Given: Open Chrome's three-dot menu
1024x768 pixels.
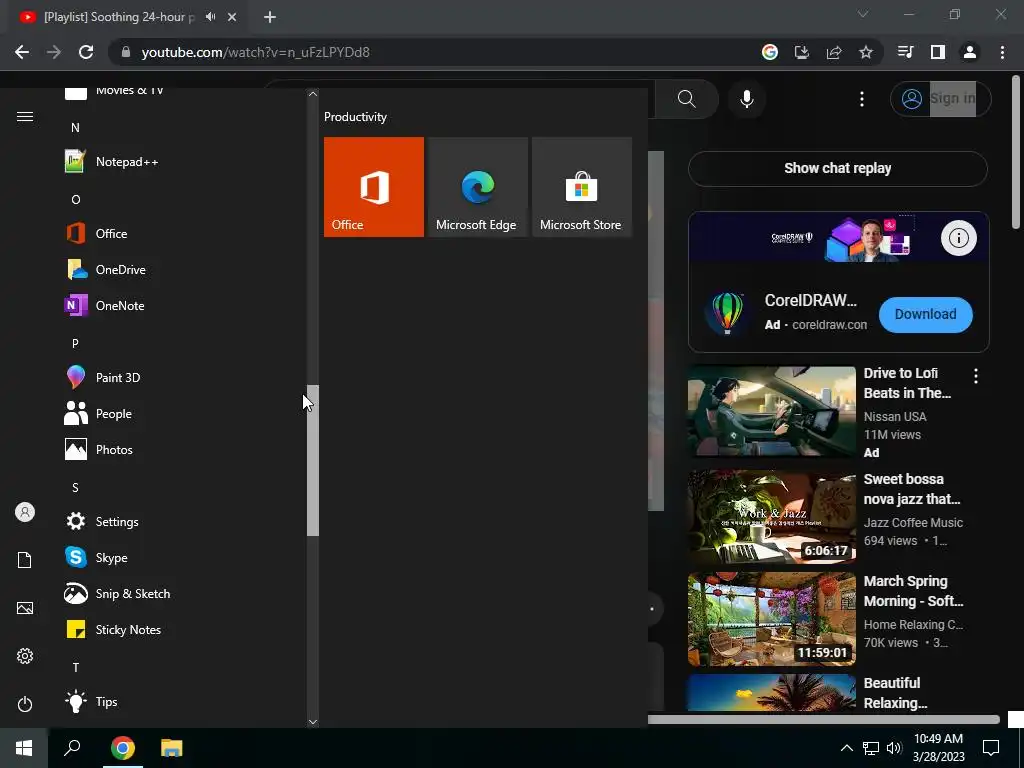Looking at the screenshot, I should (1002, 52).
